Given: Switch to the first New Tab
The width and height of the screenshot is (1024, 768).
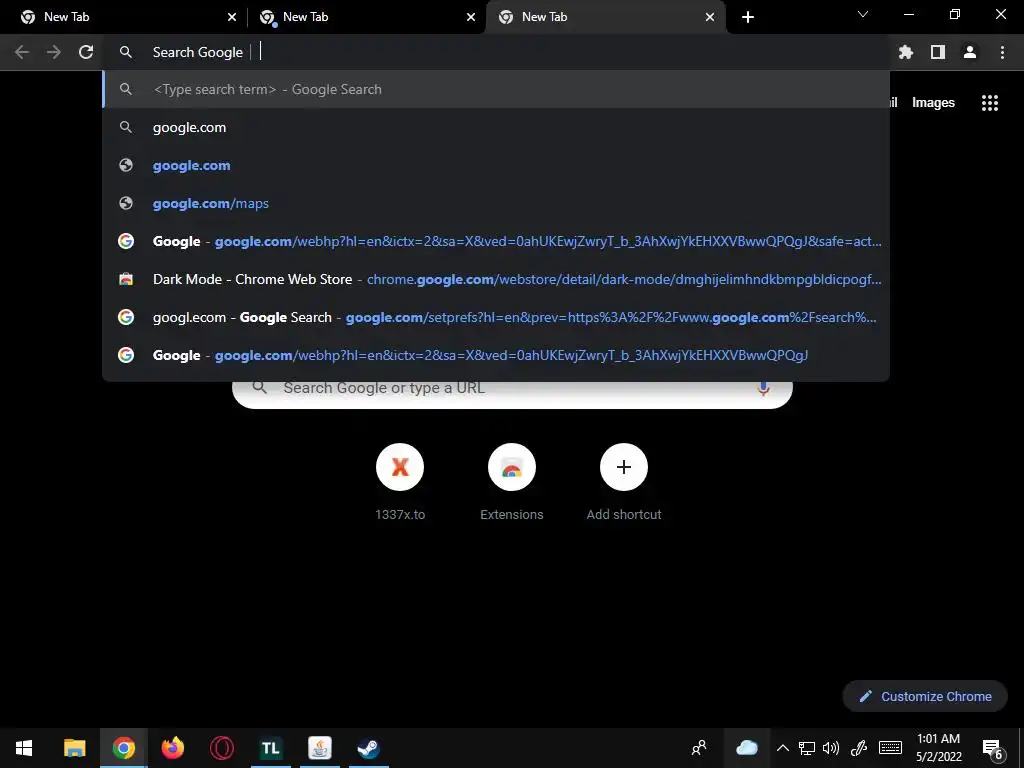Looking at the screenshot, I should (x=124, y=17).
